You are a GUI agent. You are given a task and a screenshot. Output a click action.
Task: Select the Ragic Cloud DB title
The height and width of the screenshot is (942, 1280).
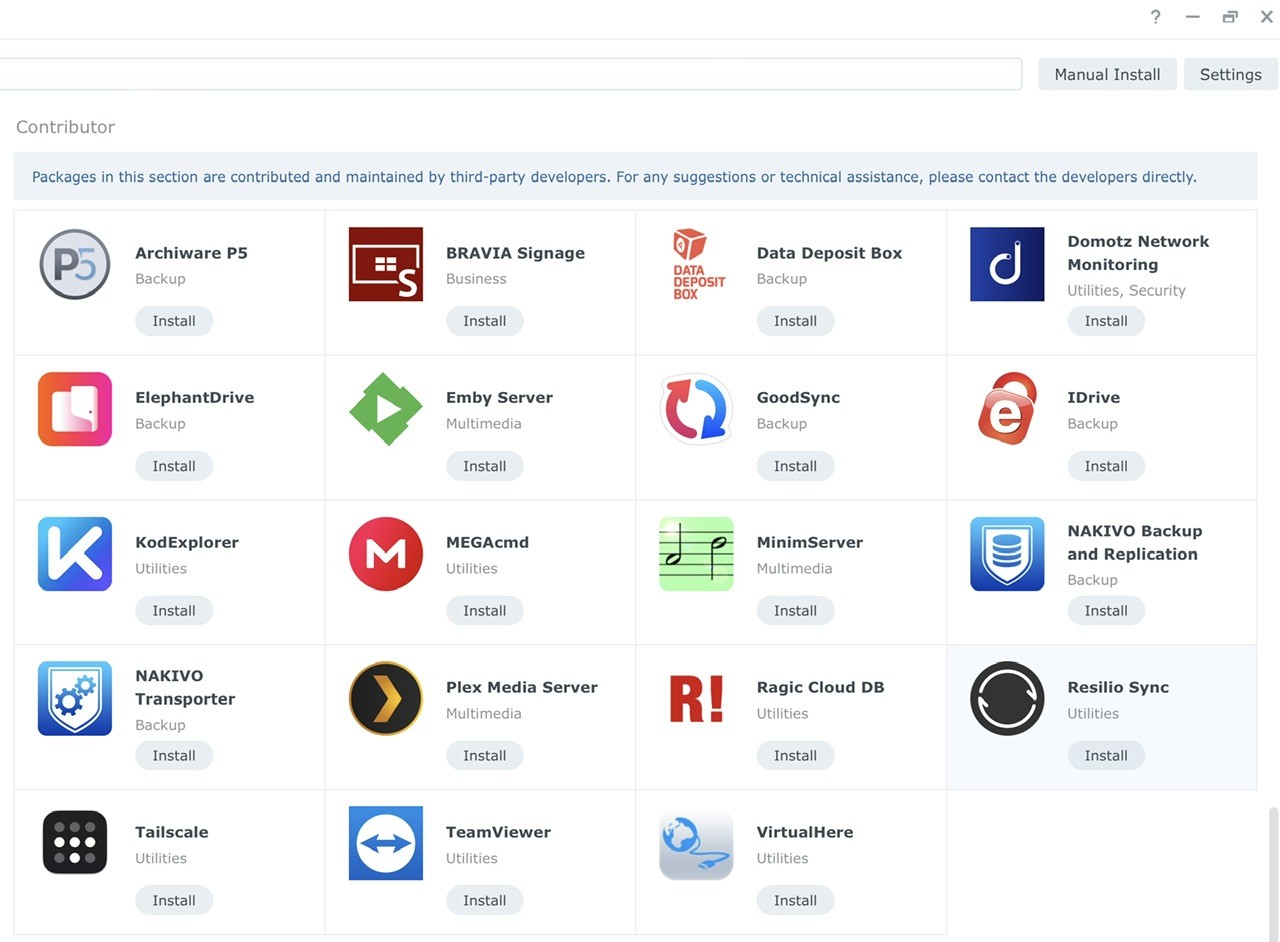click(820, 687)
